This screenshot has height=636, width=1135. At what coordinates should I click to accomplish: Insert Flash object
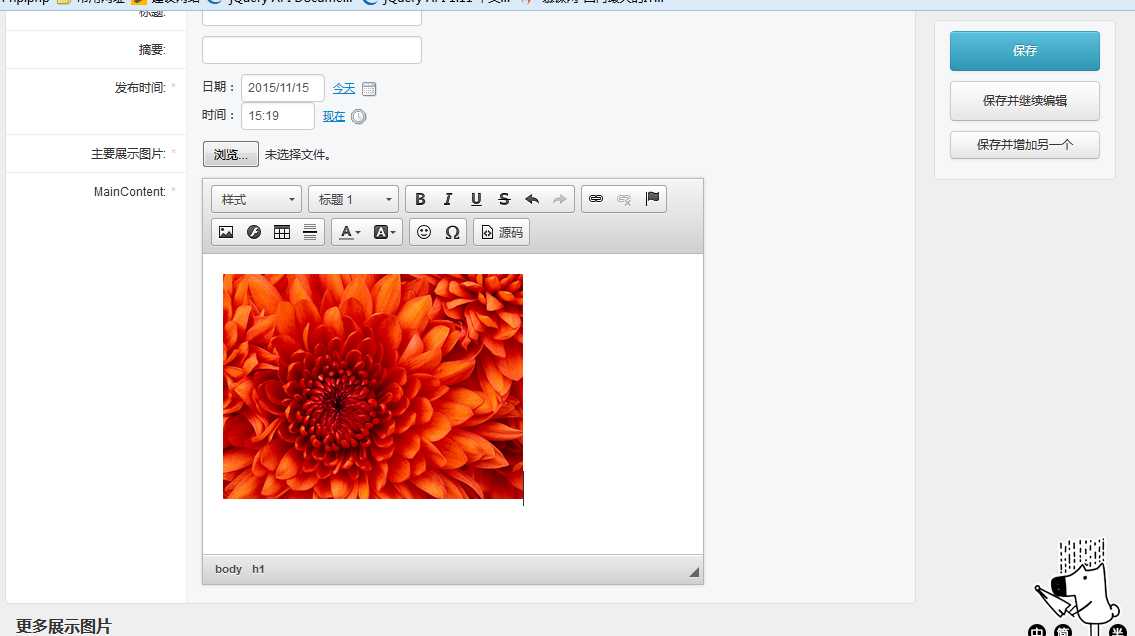[254, 232]
